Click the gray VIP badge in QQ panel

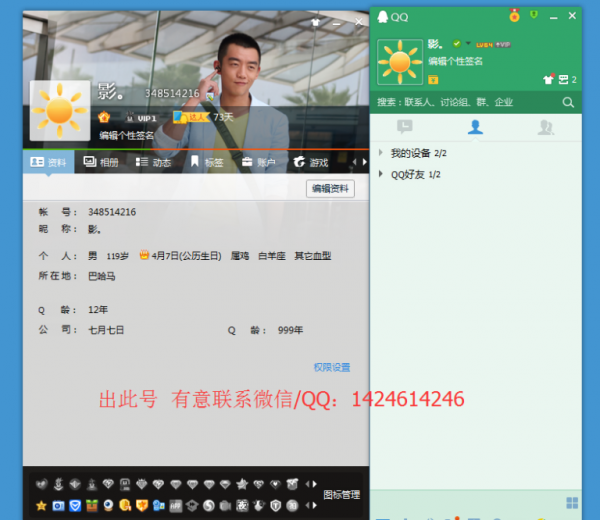[x=503, y=45]
